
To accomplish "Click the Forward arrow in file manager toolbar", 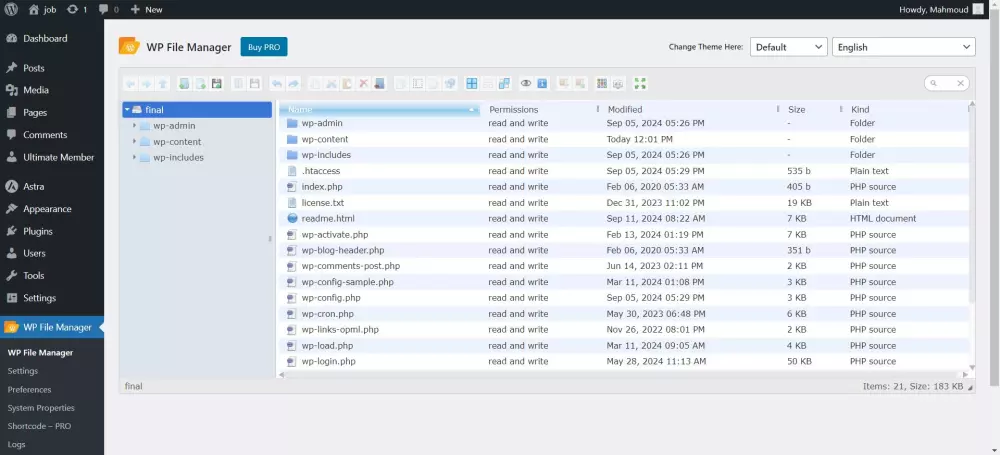I will pyautogui.click(x=146, y=84).
